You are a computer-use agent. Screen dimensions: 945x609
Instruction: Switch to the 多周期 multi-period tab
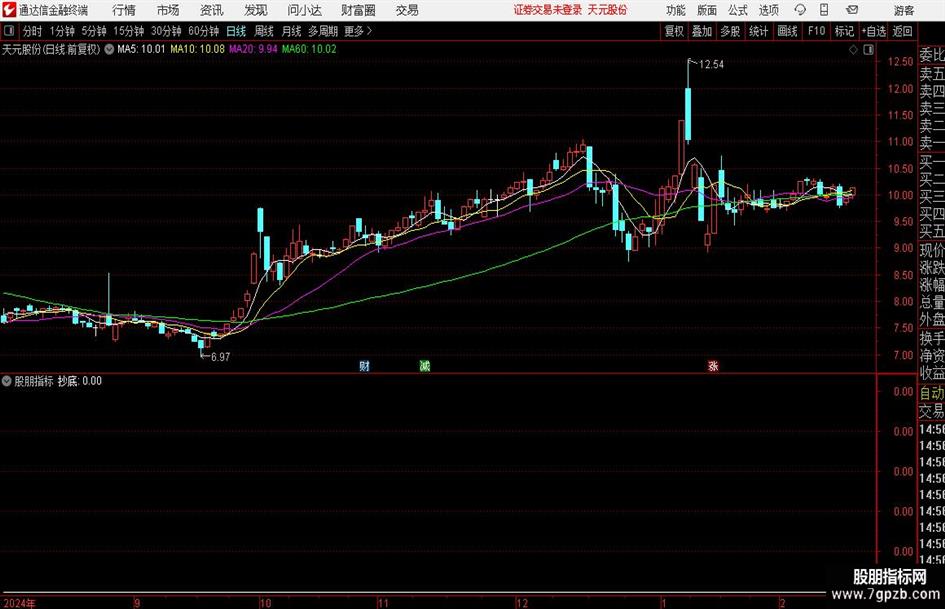click(323, 31)
